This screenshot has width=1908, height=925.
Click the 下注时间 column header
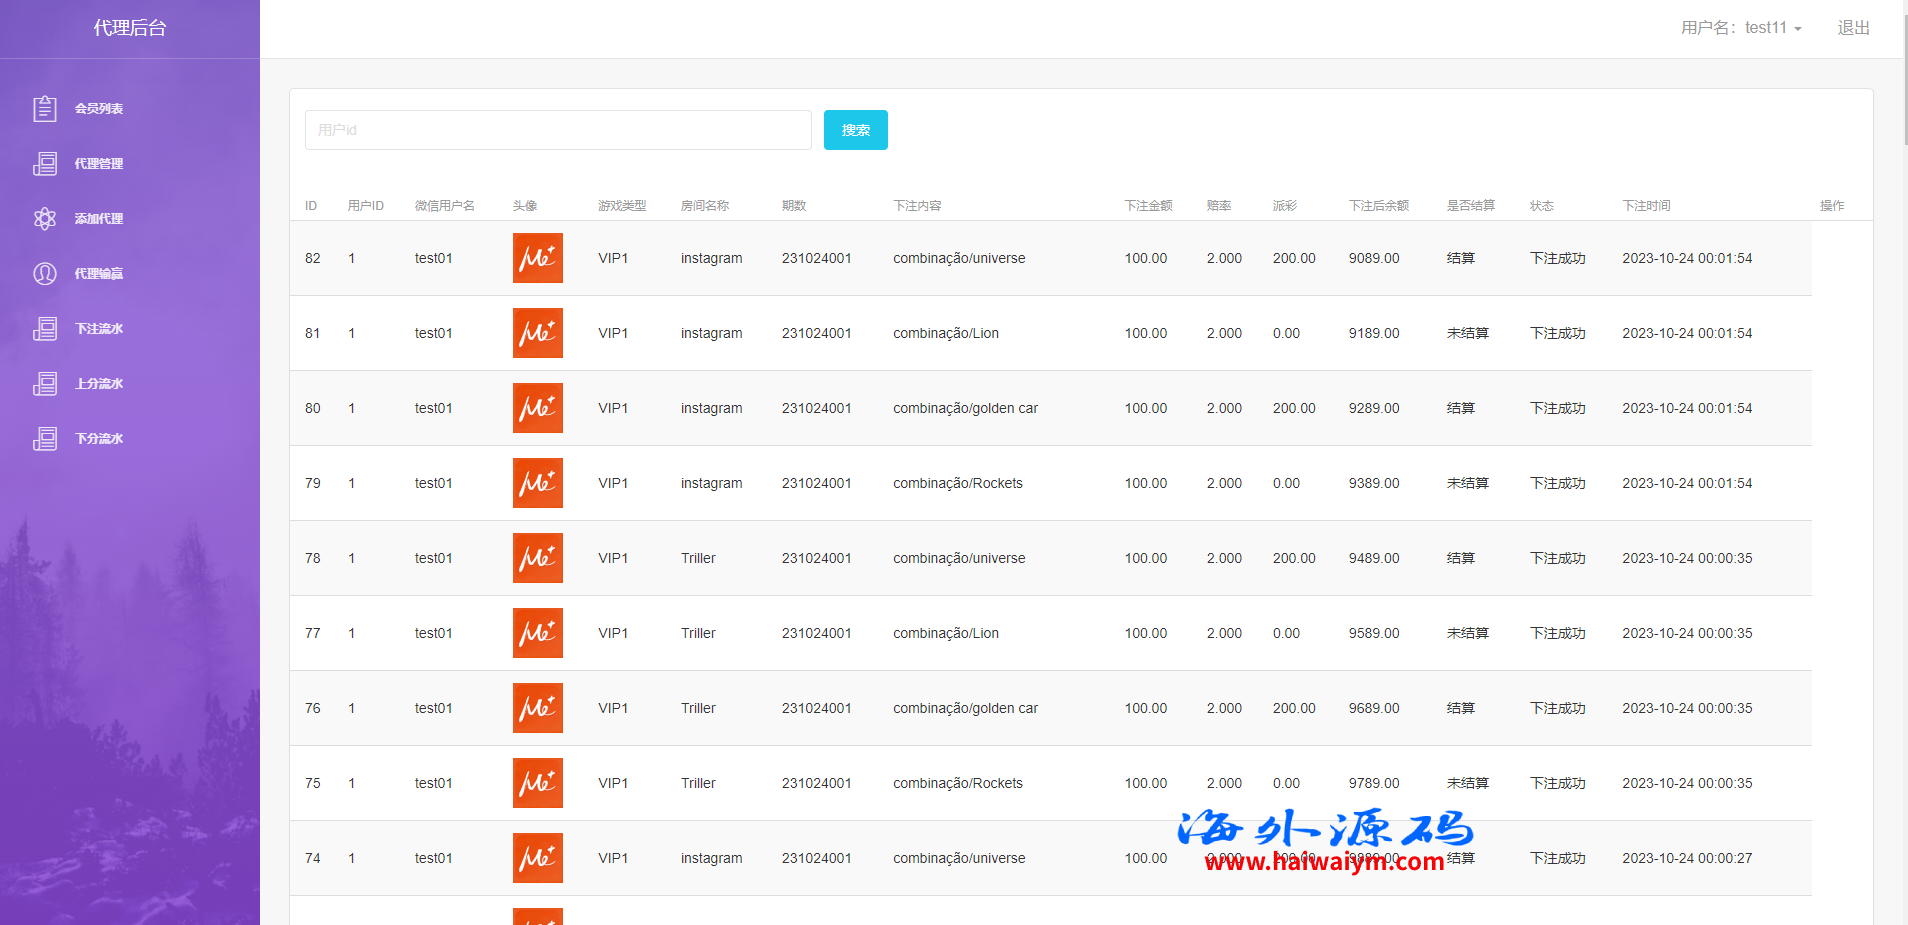coord(1646,206)
